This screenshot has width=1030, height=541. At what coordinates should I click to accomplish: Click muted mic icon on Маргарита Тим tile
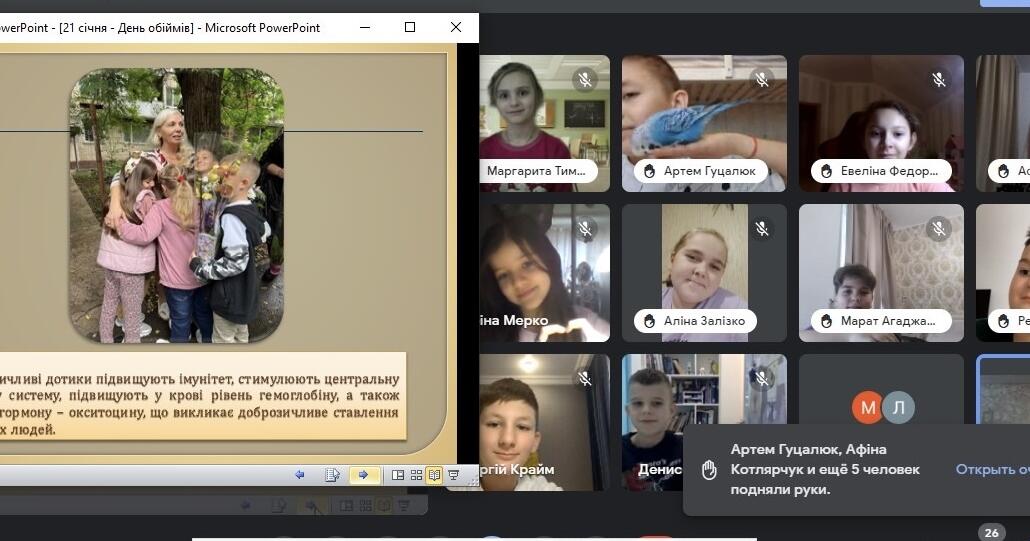click(585, 80)
